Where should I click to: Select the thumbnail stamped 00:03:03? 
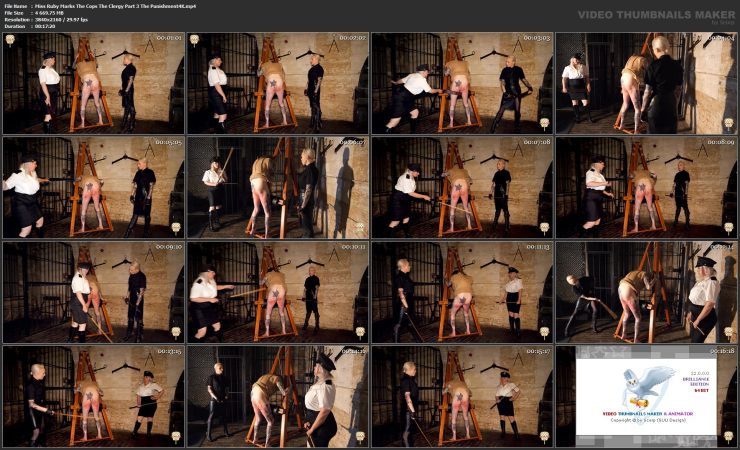click(x=462, y=83)
